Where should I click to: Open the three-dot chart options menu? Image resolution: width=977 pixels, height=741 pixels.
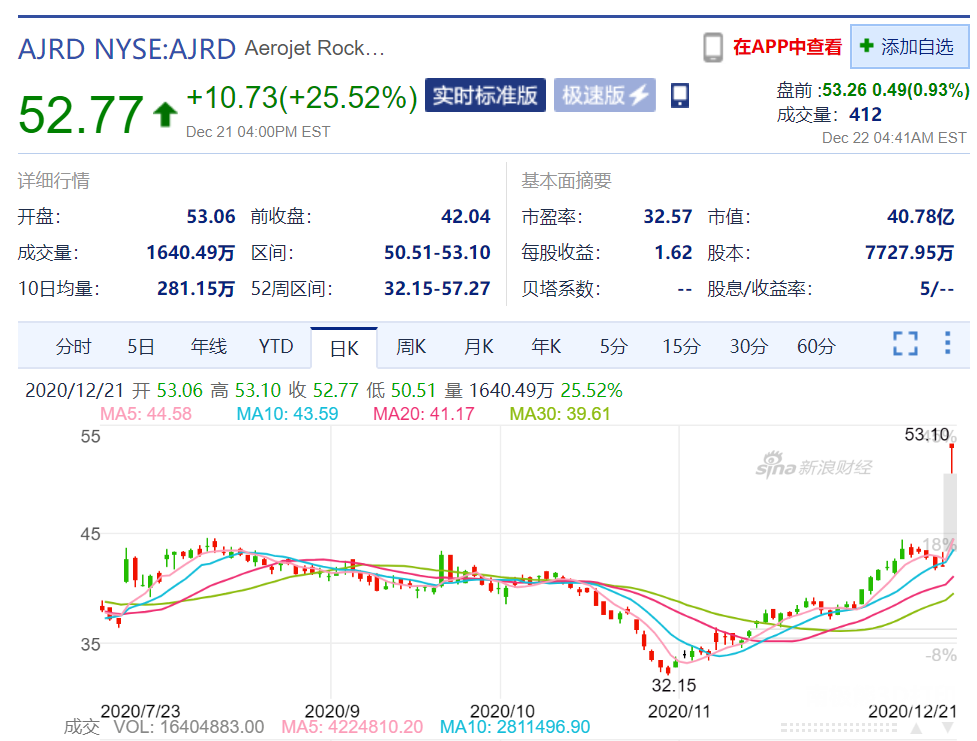(948, 343)
